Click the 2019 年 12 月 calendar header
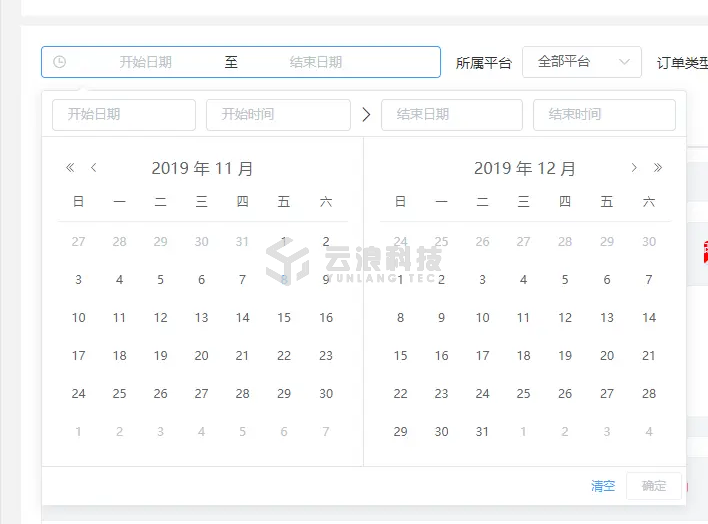708x524 pixels. (x=525, y=168)
